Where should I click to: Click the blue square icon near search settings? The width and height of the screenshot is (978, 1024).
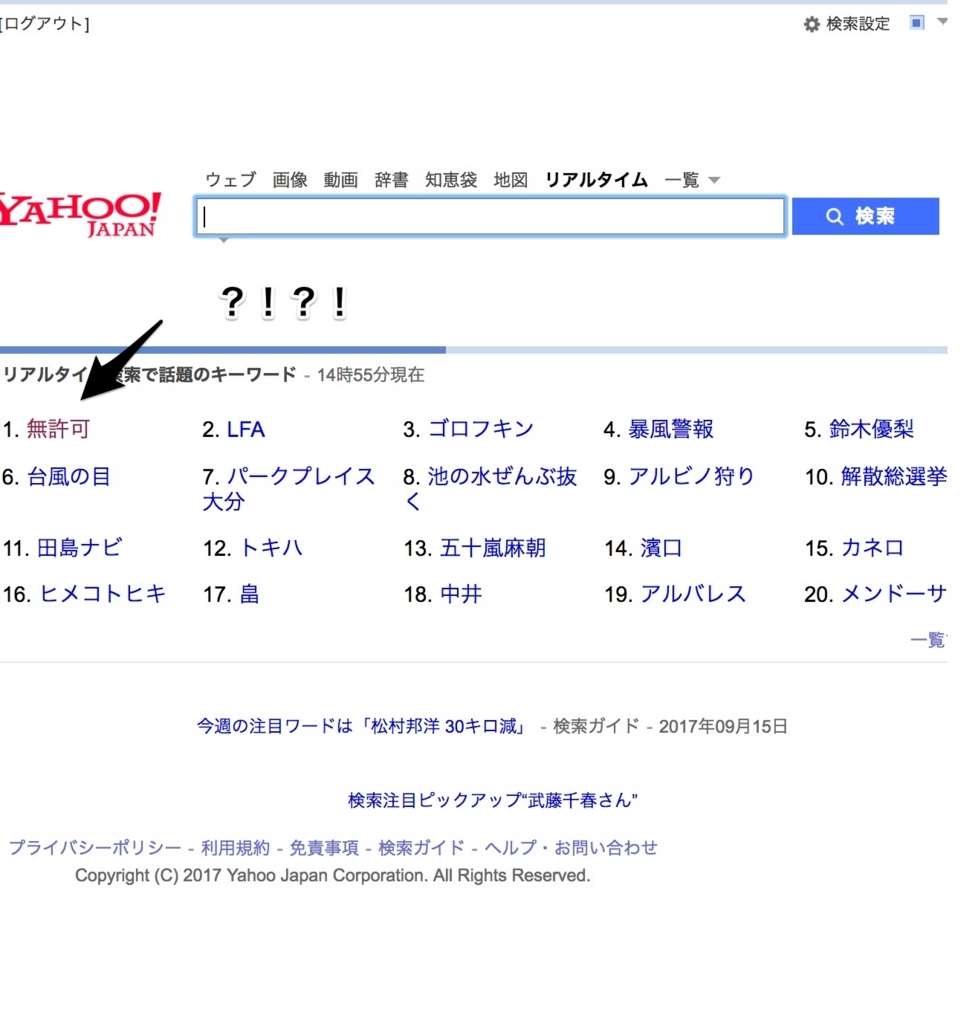(x=917, y=23)
